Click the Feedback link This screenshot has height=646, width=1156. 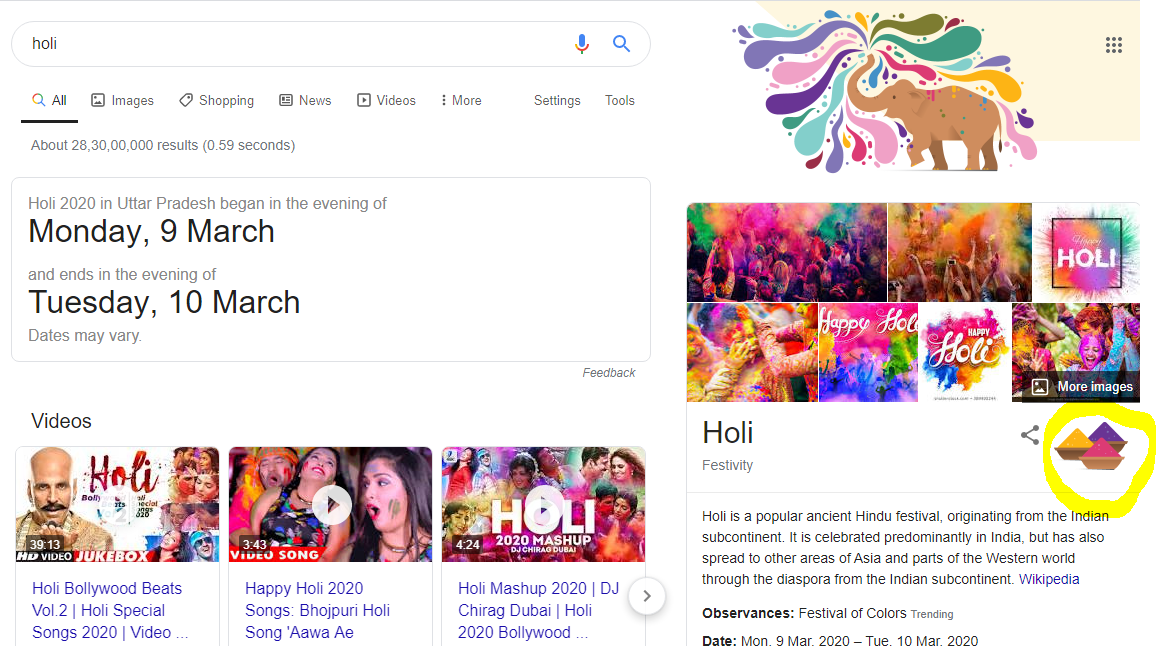click(x=609, y=373)
